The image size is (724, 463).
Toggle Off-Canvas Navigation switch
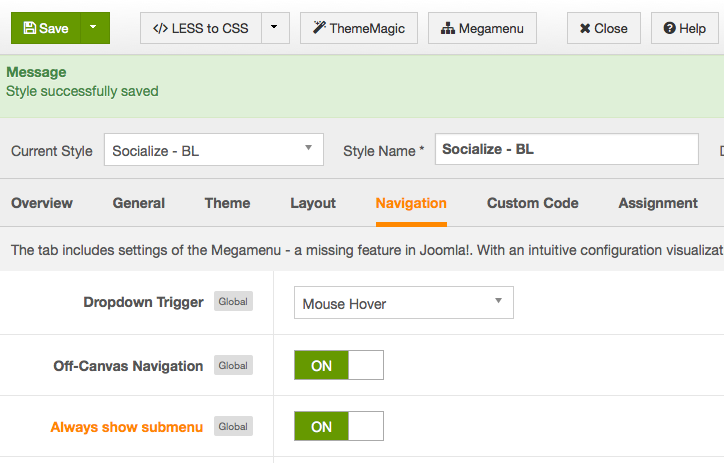click(x=339, y=365)
